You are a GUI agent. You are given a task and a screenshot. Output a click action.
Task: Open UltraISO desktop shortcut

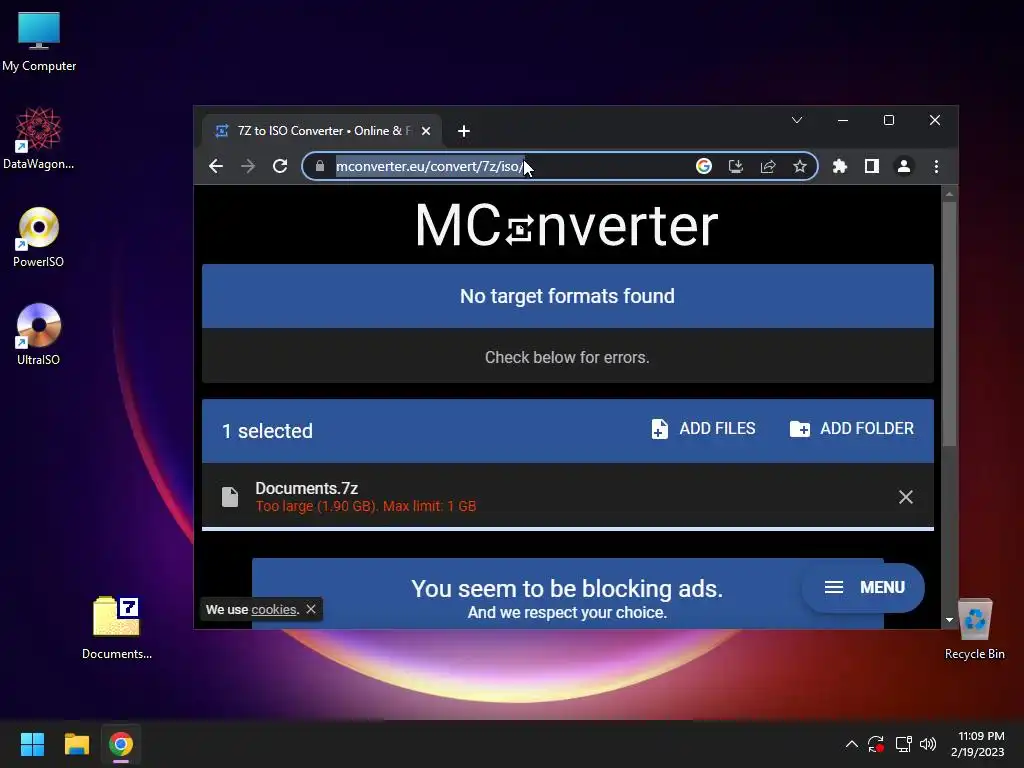pos(39,334)
